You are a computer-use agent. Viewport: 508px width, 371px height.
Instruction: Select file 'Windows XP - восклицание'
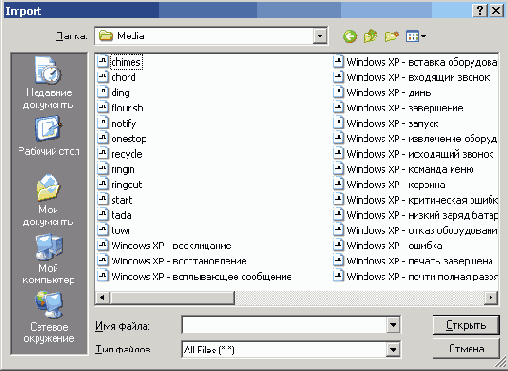(165, 246)
